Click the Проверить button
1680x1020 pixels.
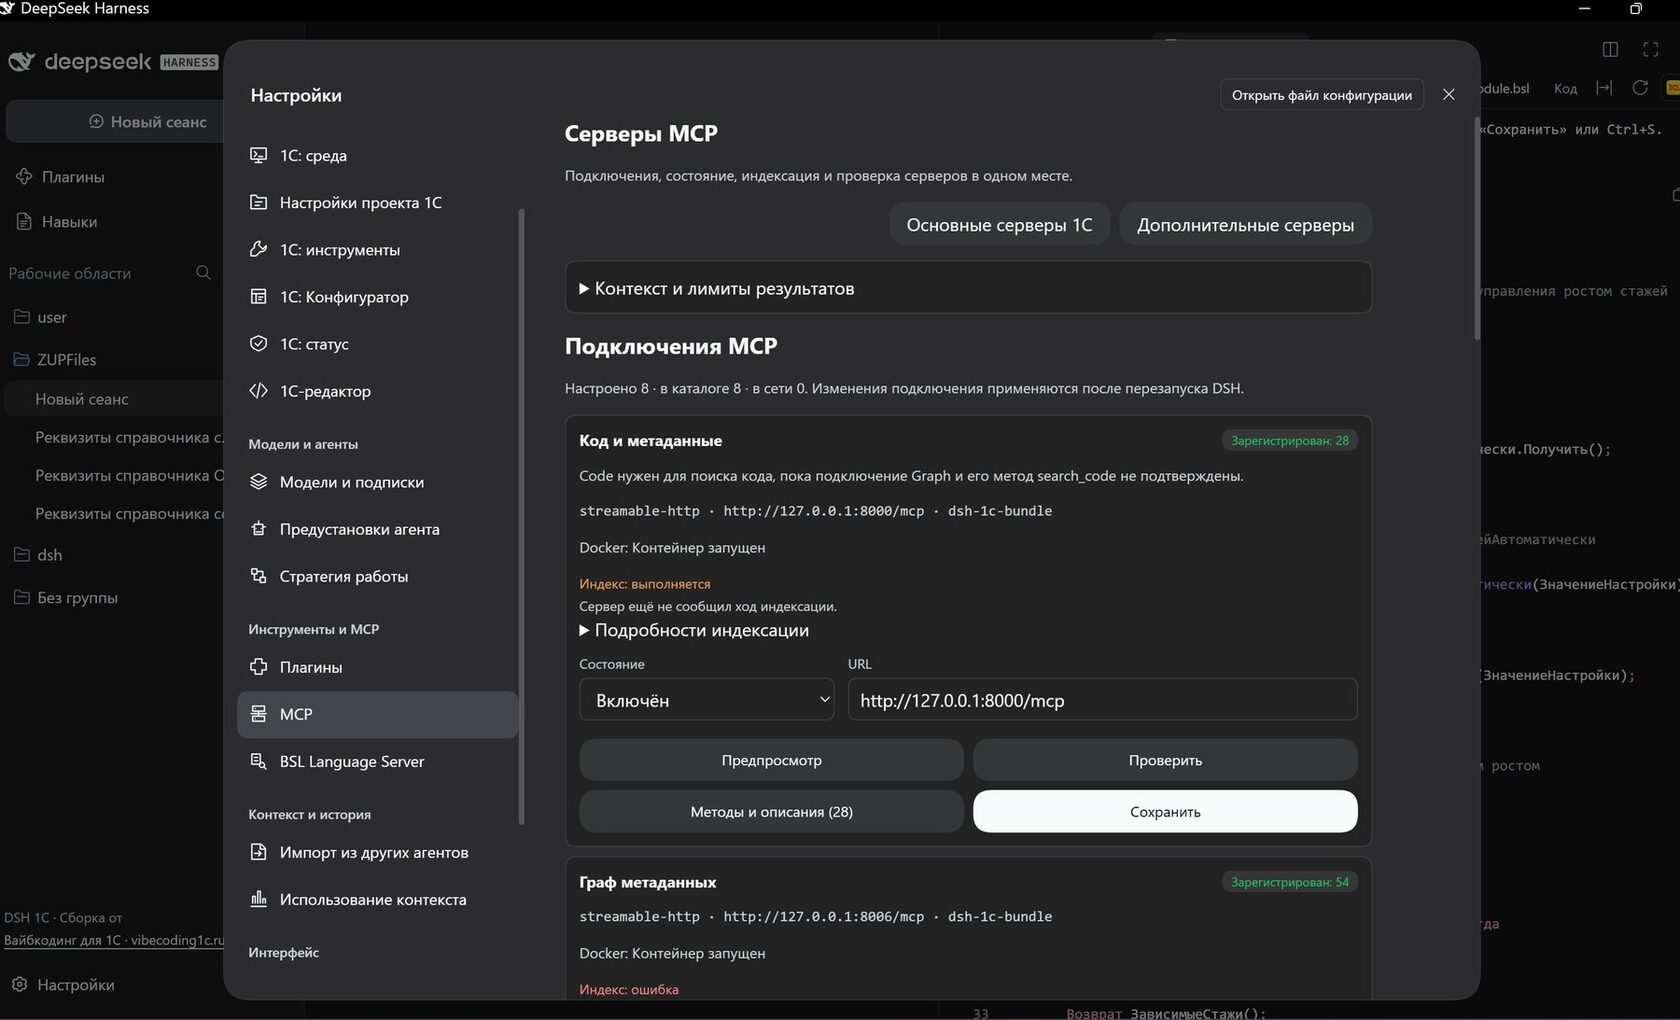coord(1165,760)
